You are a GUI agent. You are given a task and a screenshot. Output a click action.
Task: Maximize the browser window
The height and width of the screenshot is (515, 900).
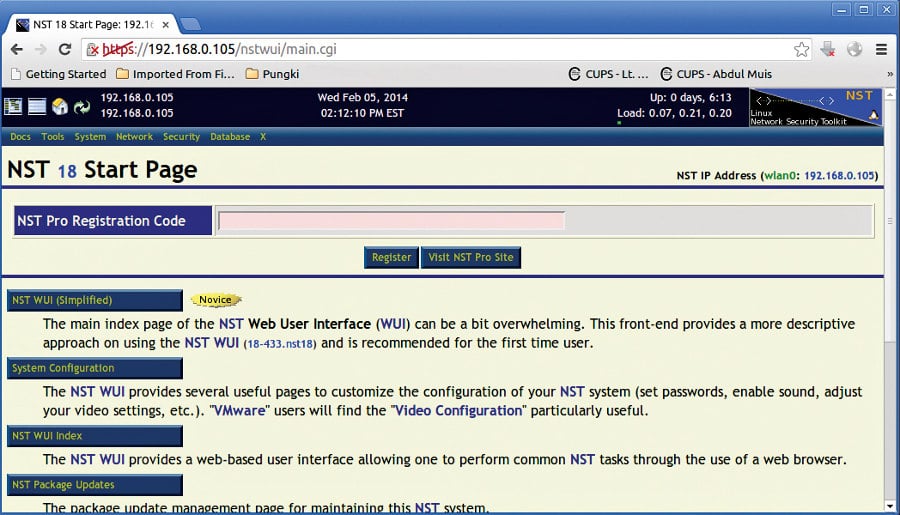pos(864,10)
